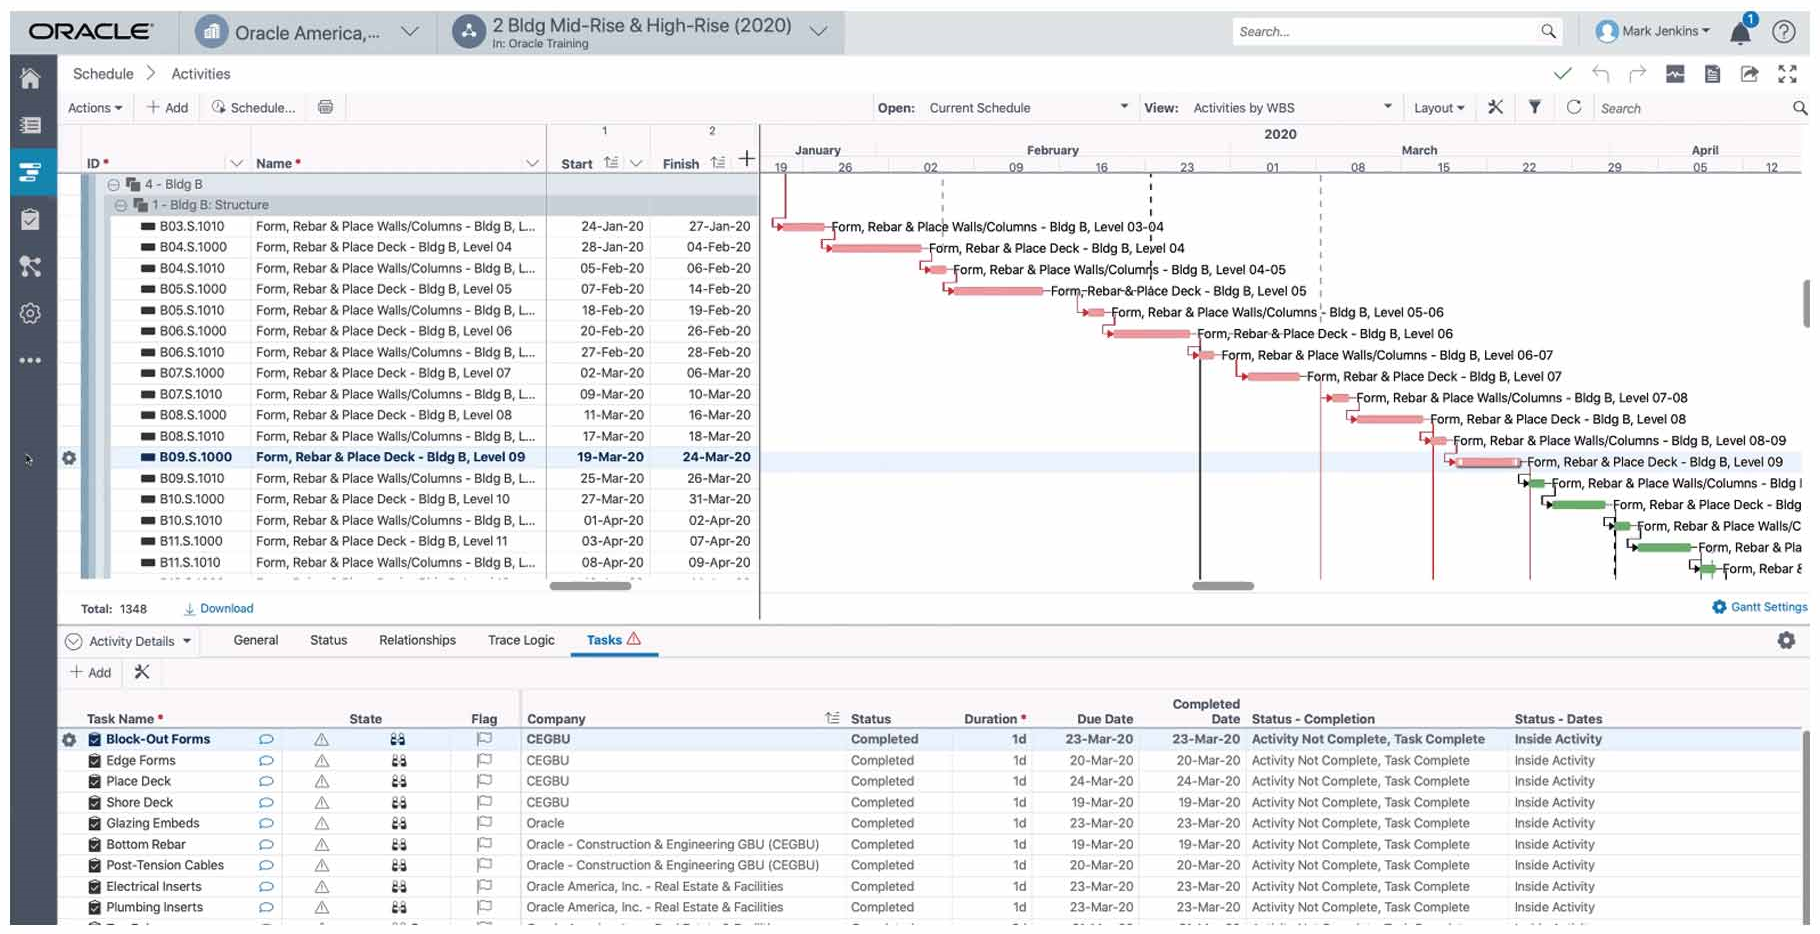Image resolution: width=1820 pixels, height=934 pixels.
Task: Check the Edge Forms task checkbox
Action: 93,760
